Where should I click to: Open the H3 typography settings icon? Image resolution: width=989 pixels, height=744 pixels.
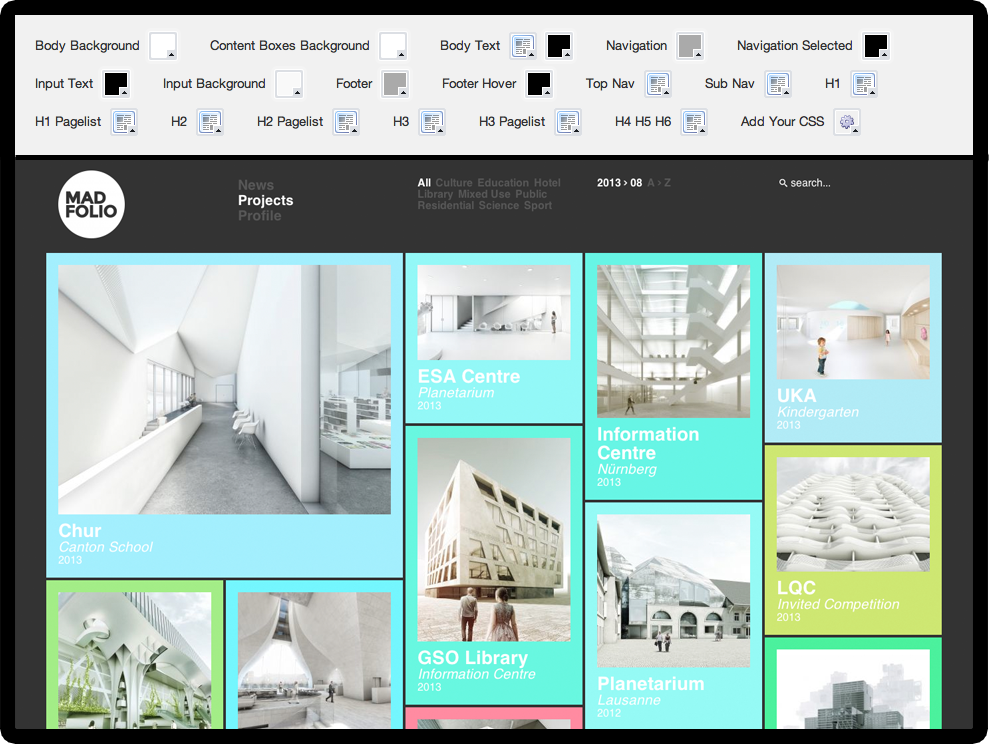pyautogui.click(x=432, y=122)
